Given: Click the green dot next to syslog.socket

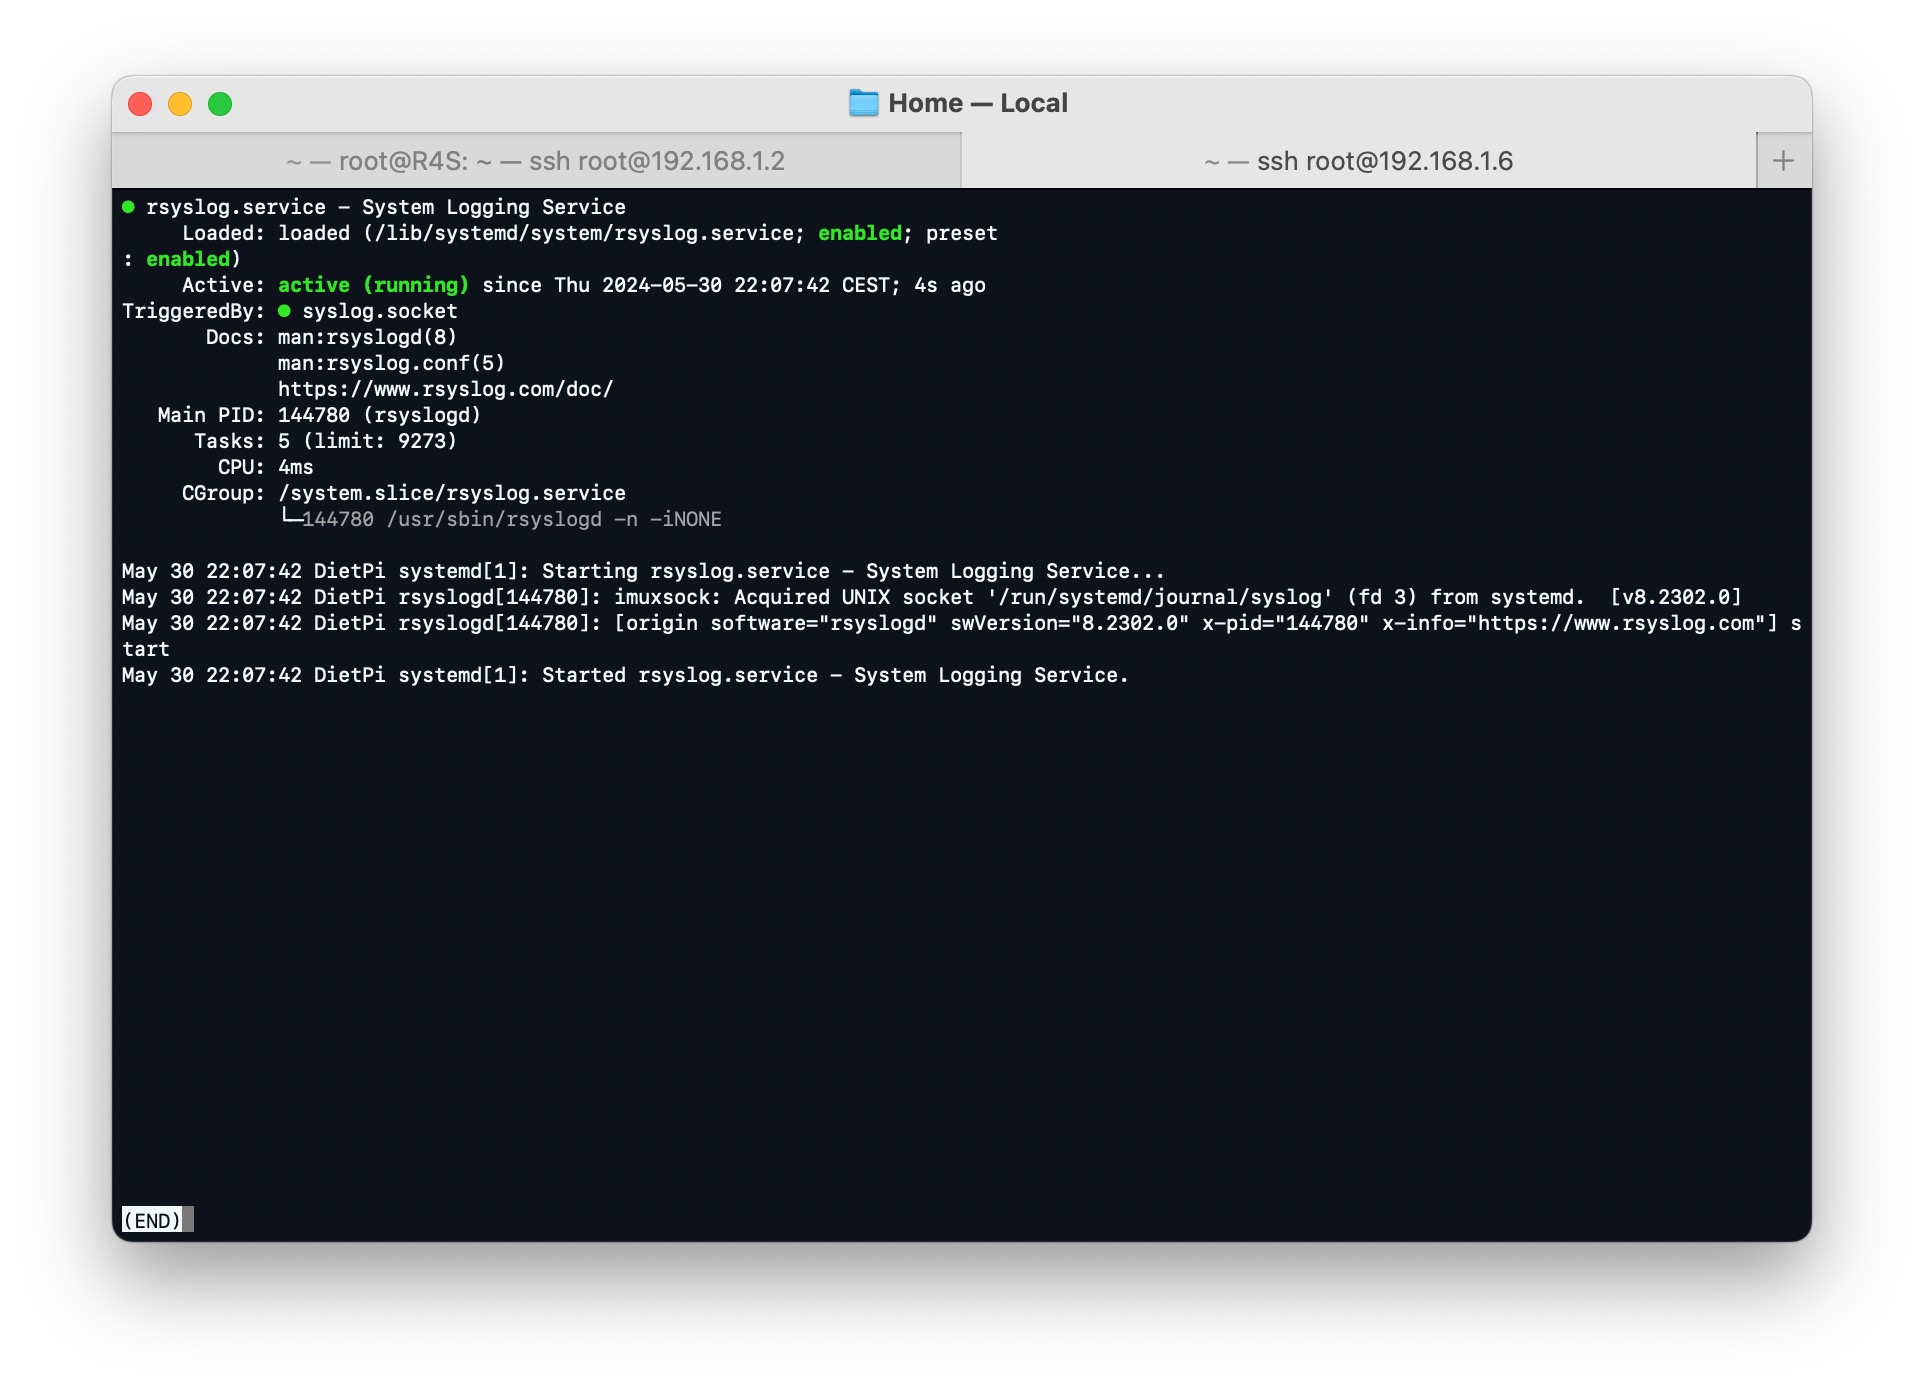Looking at the screenshot, I should point(284,311).
